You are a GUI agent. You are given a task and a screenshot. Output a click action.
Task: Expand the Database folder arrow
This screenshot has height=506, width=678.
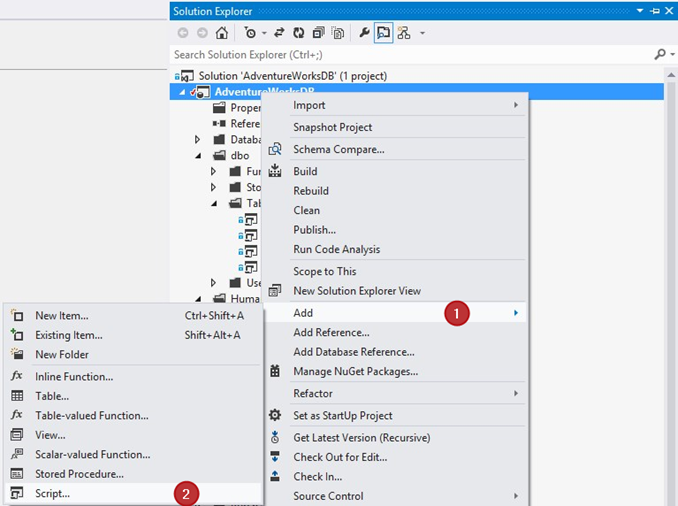(197, 140)
